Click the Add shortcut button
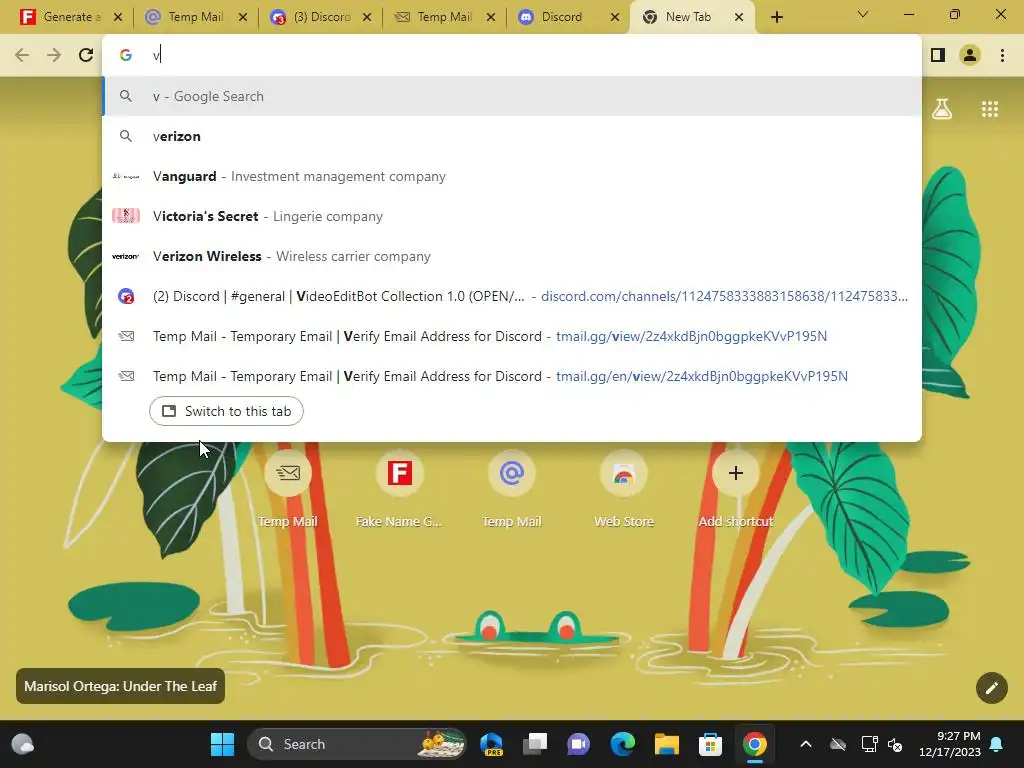Image resolution: width=1024 pixels, height=768 pixels. (x=735, y=490)
